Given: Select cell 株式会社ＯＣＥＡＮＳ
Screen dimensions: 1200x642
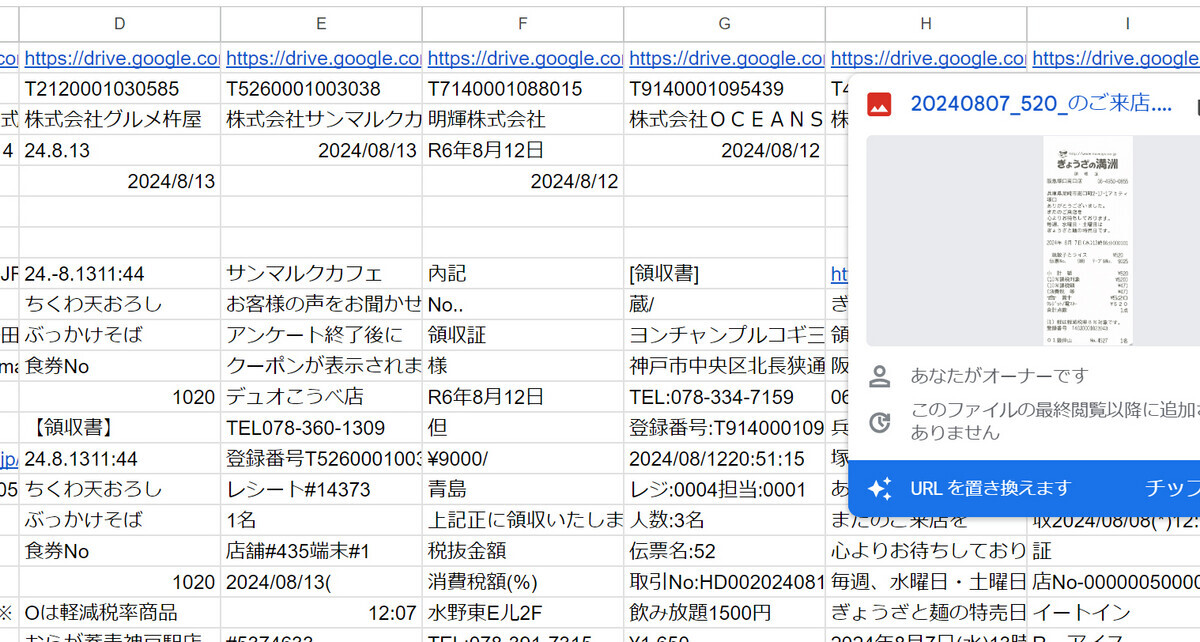Looking at the screenshot, I should click(724, 119).
